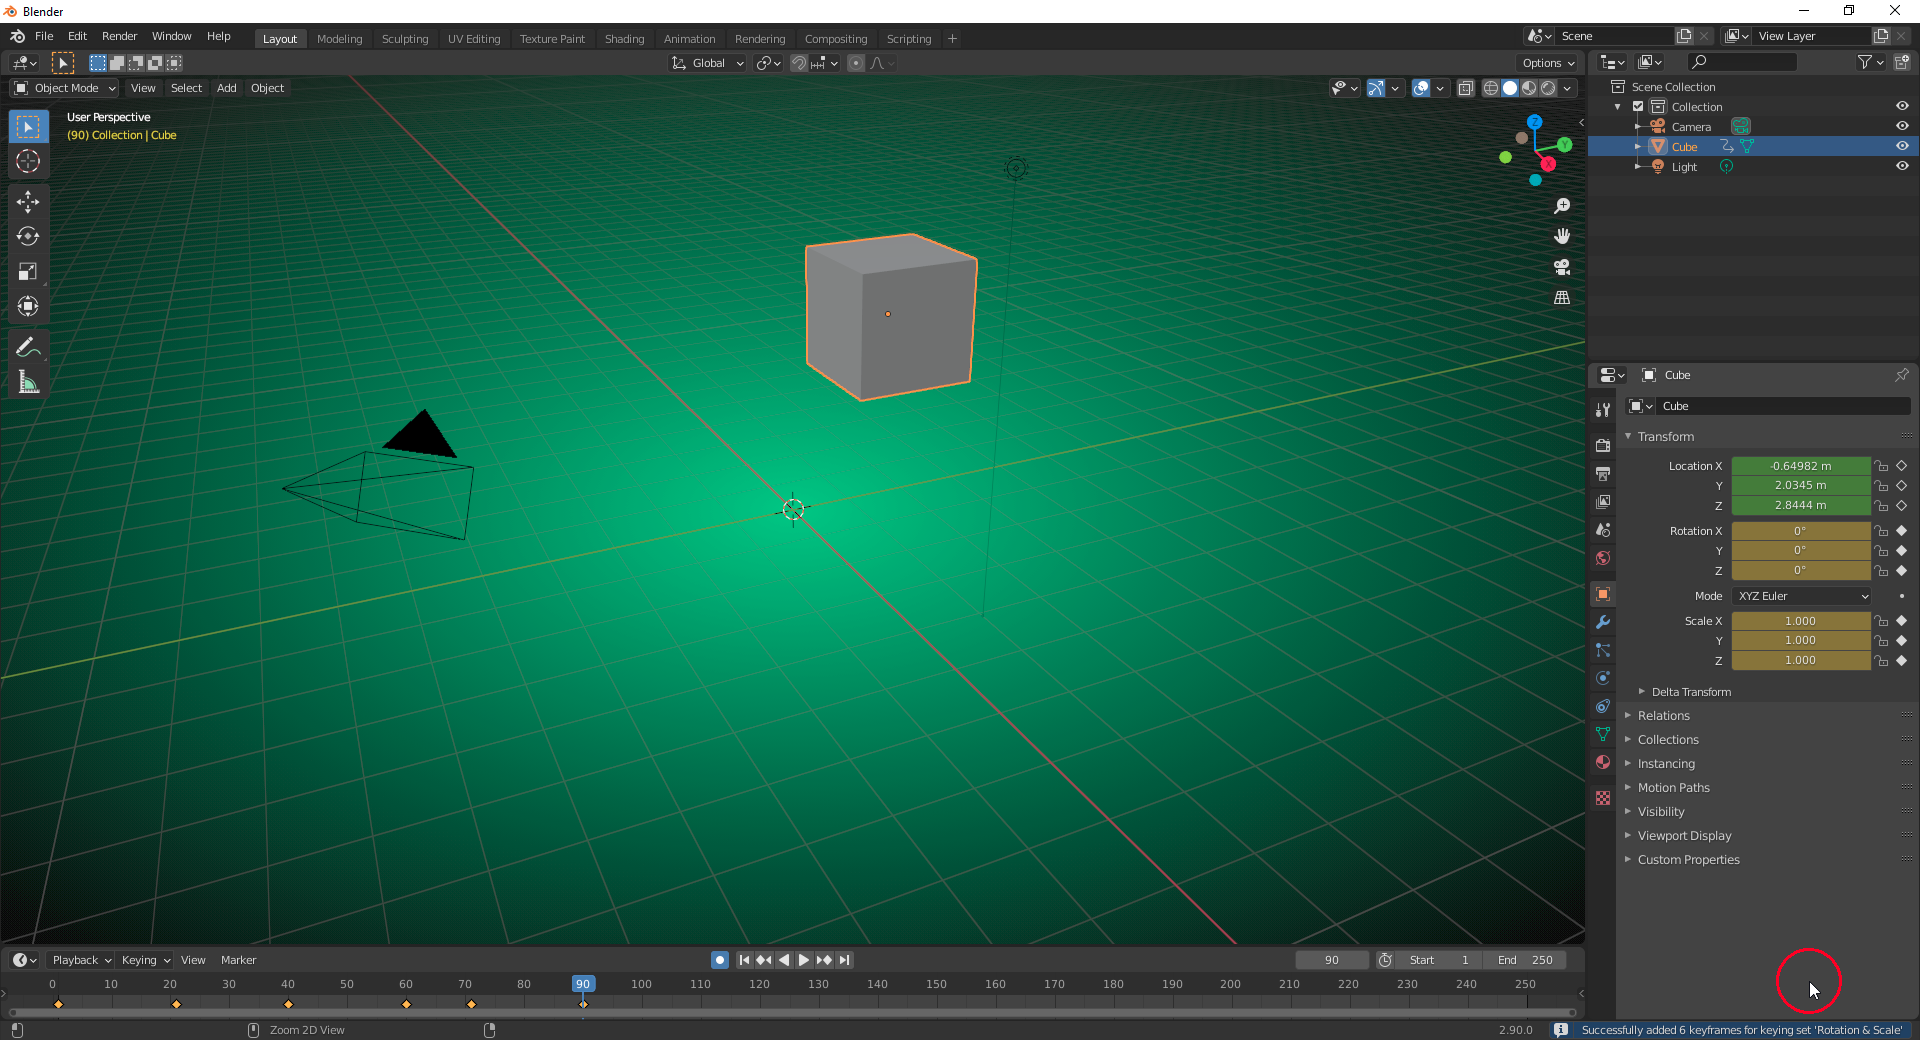The height and width of the screenshot is (1040, 1920).
Task: Open the Object Data mesh tab
Action: pos(1603,734)
